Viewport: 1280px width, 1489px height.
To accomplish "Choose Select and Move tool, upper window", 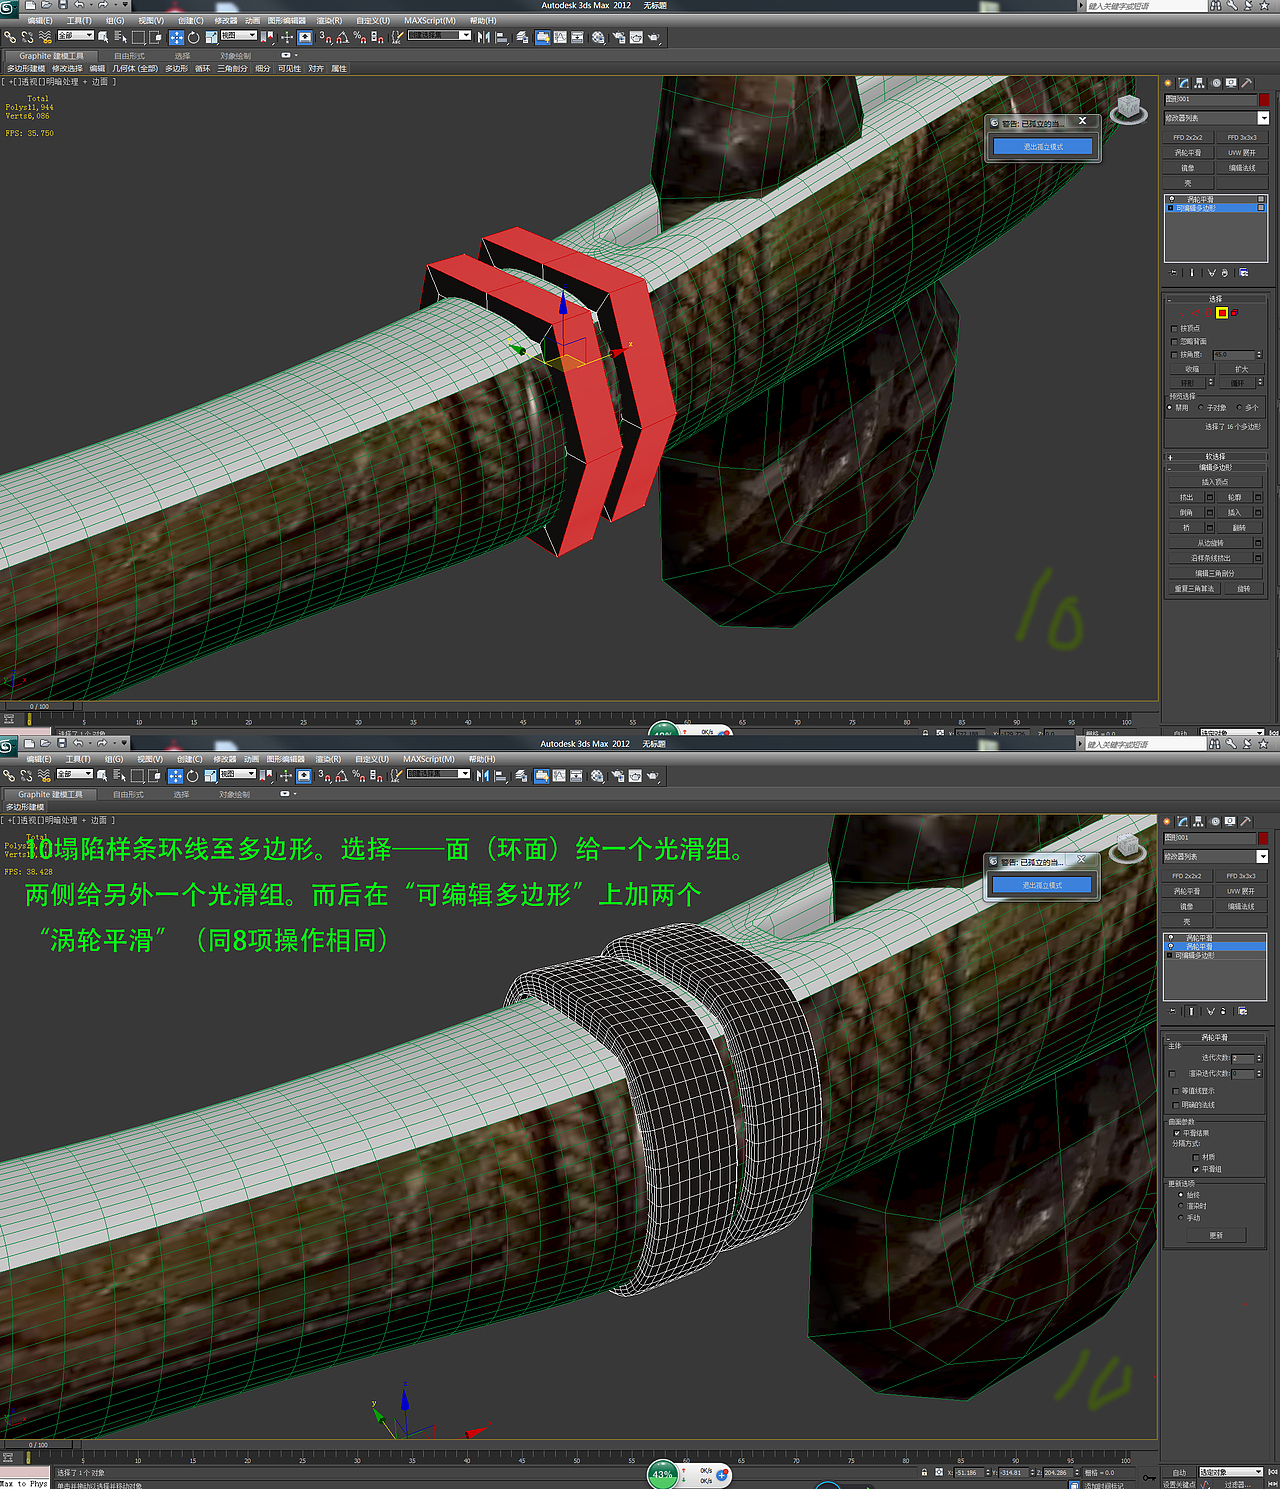I will click(x=176, y=37).
